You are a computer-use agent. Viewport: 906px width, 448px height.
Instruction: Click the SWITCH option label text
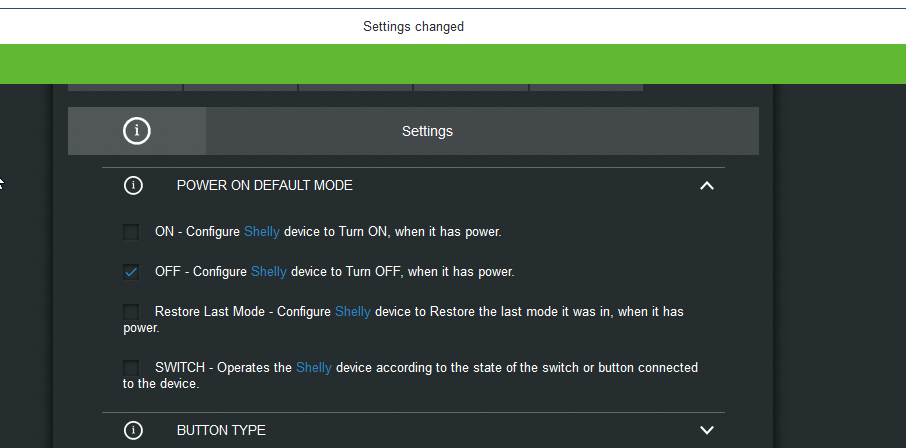[x=180, y=368]
